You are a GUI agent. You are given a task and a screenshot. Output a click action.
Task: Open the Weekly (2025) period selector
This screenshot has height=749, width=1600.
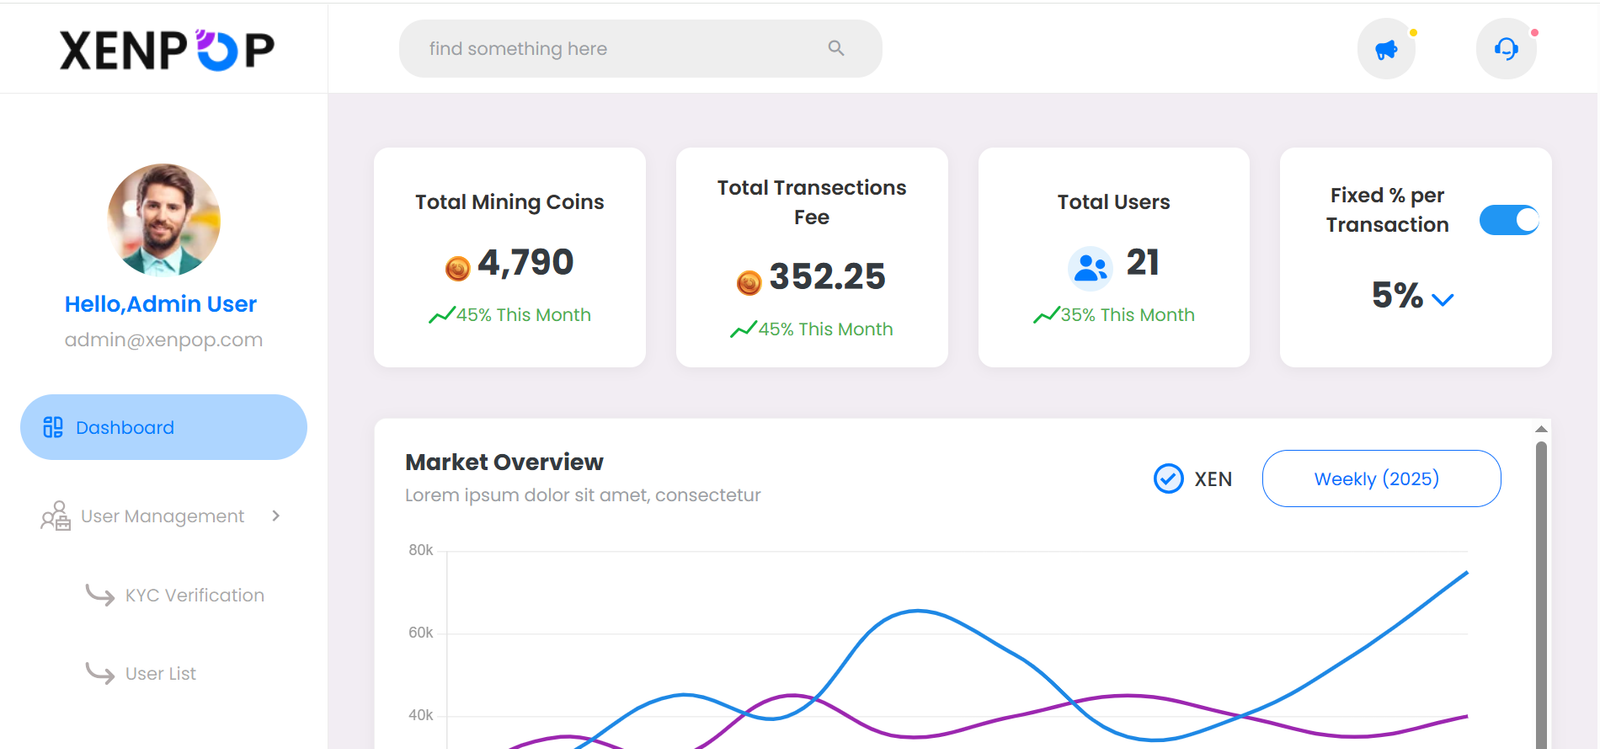coord(1380,479)
